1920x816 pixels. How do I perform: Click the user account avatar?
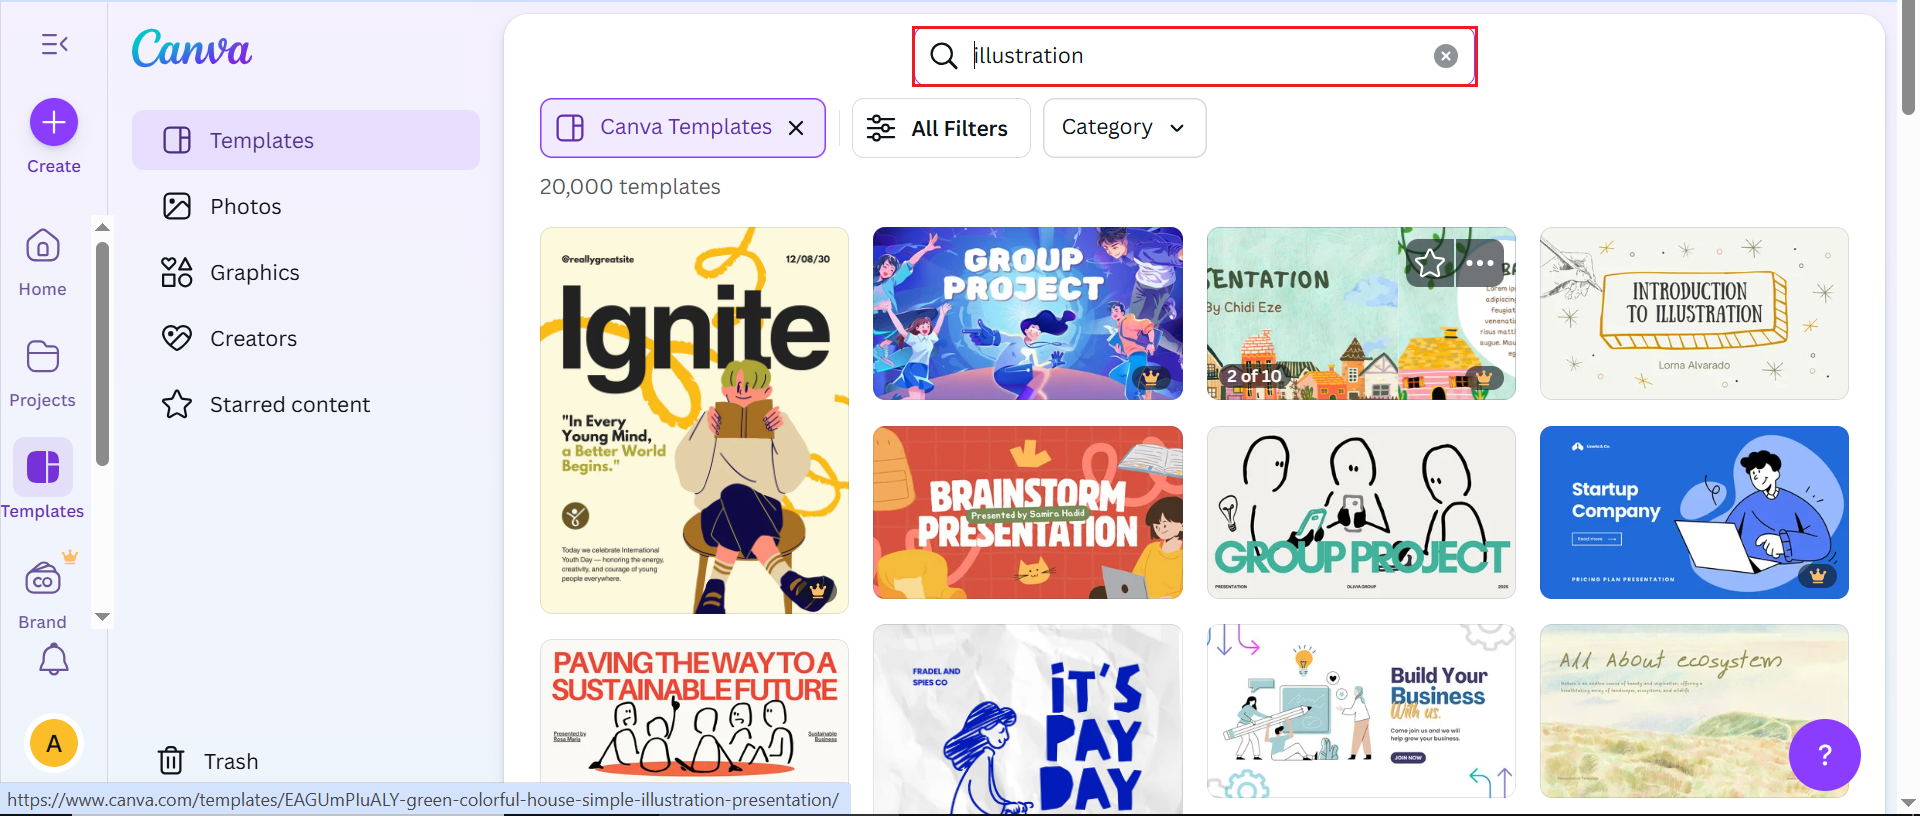tap(54, 744)
